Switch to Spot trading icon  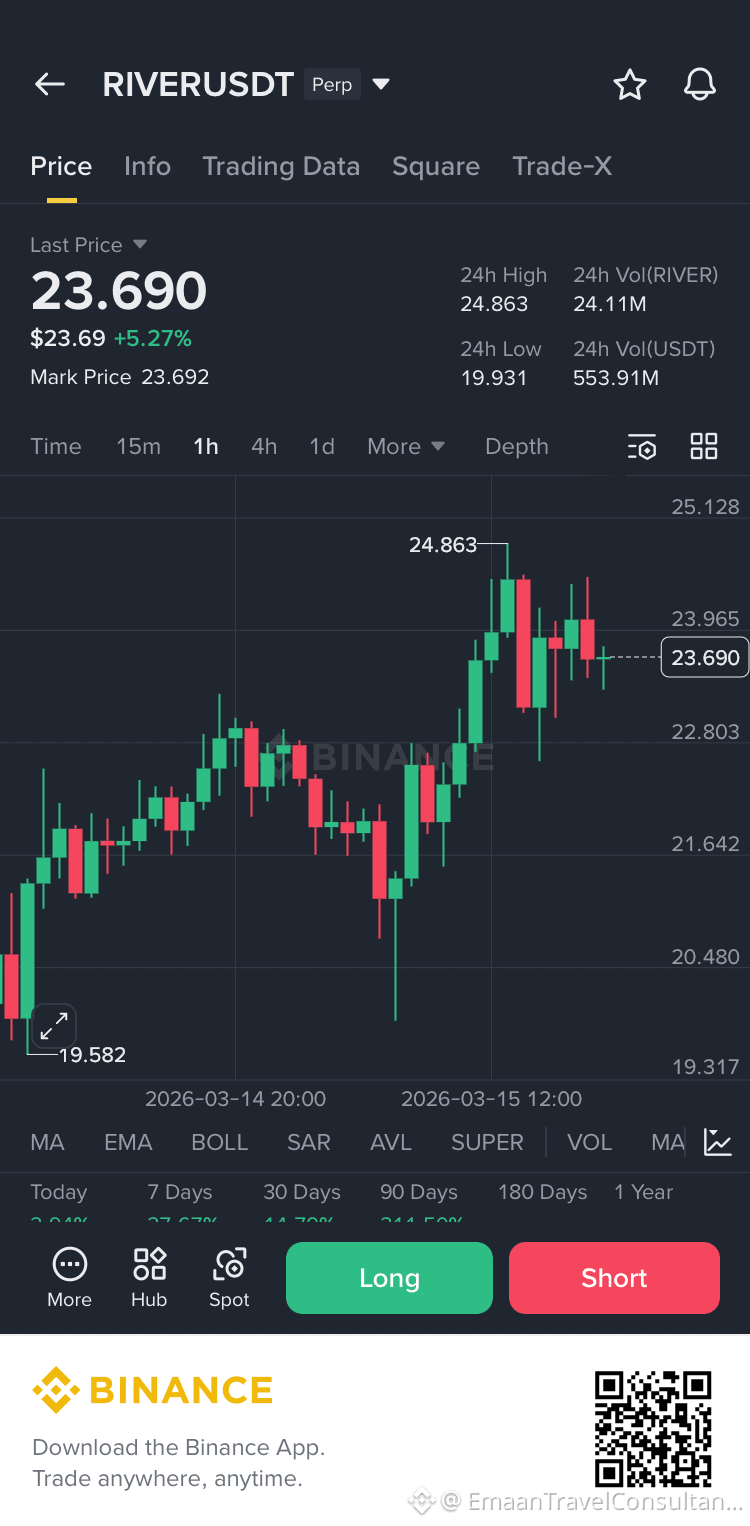[229, 1265]
